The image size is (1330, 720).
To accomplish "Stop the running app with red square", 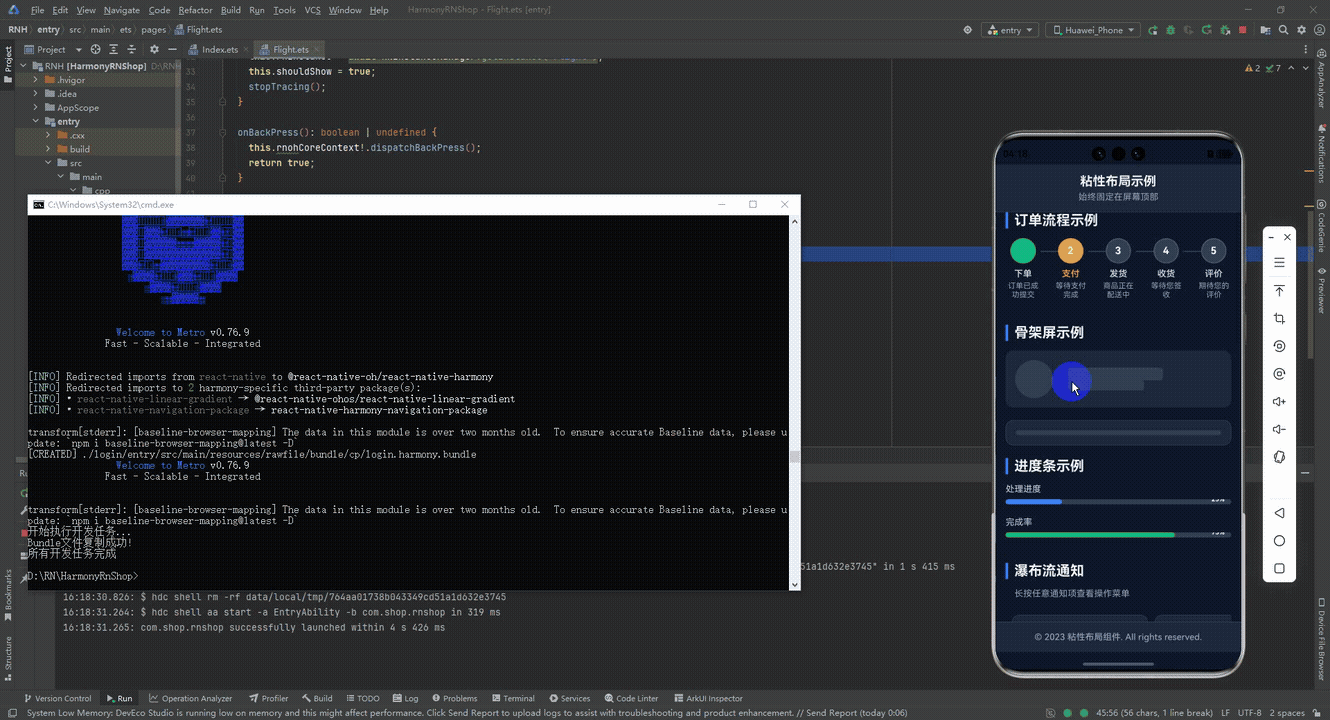I will point(1243,30).
